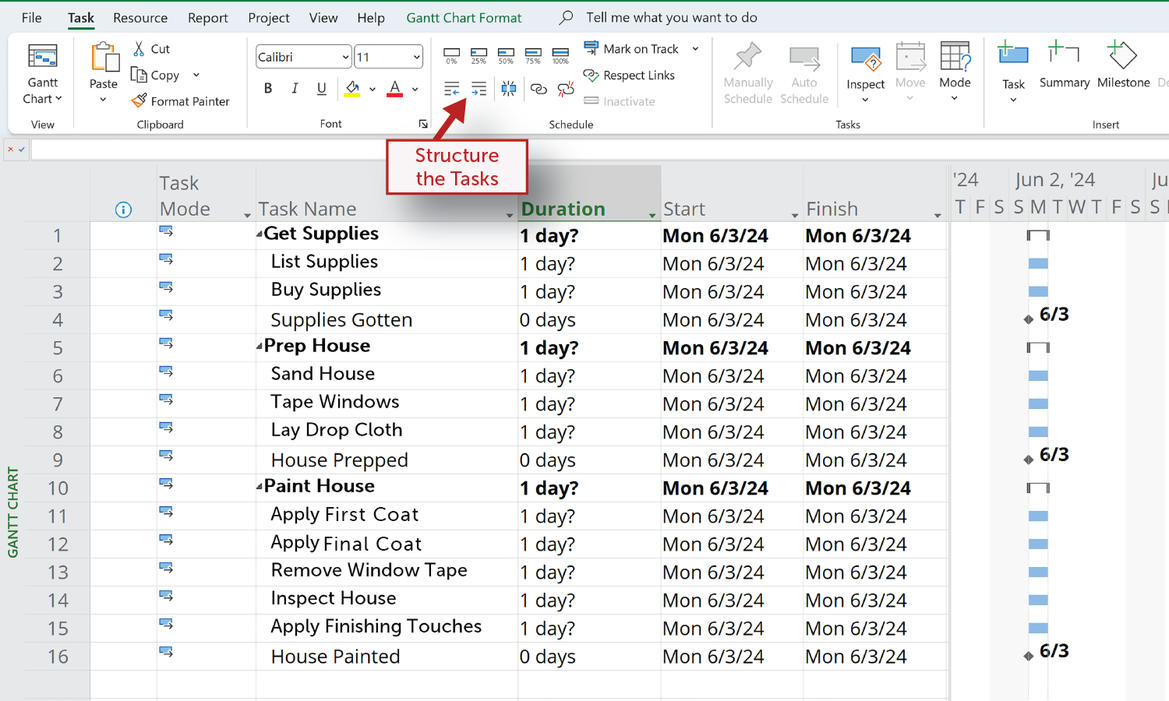This screenshot has height=701, width=1169.
Task: Collapse the Paint House summary task
Action: click(x=259, y=486)
